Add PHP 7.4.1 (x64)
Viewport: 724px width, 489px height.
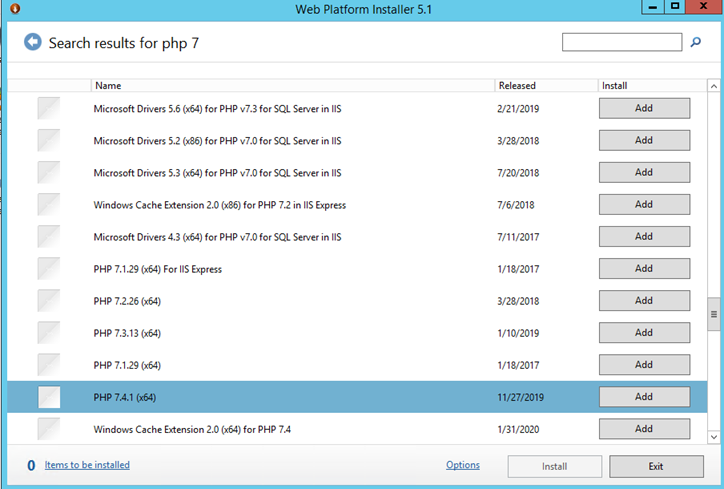coord(644,397)
